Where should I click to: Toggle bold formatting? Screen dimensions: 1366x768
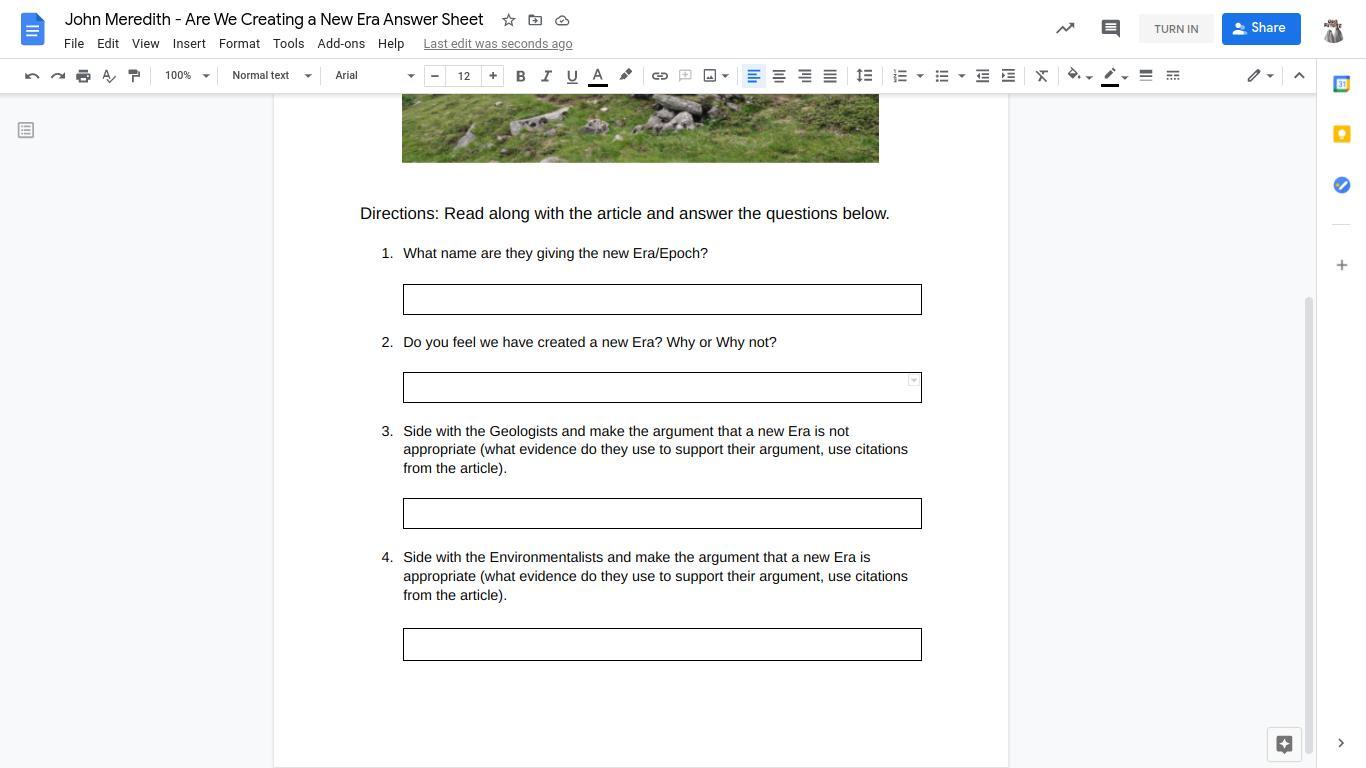pos(520,76)
